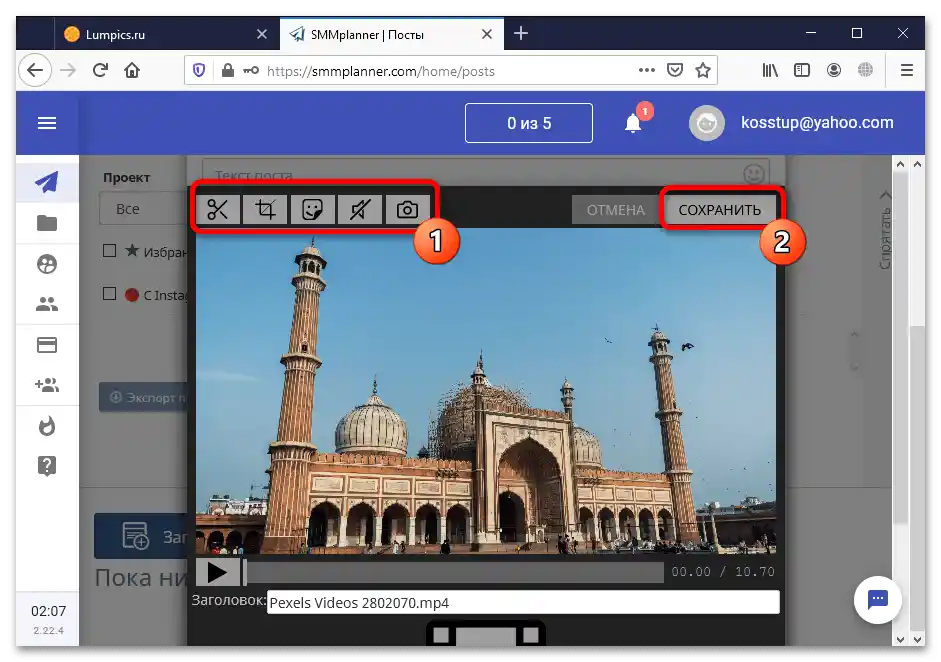Open the emoji picker in post text
The image size is (941, 662).
pos(754,174)
